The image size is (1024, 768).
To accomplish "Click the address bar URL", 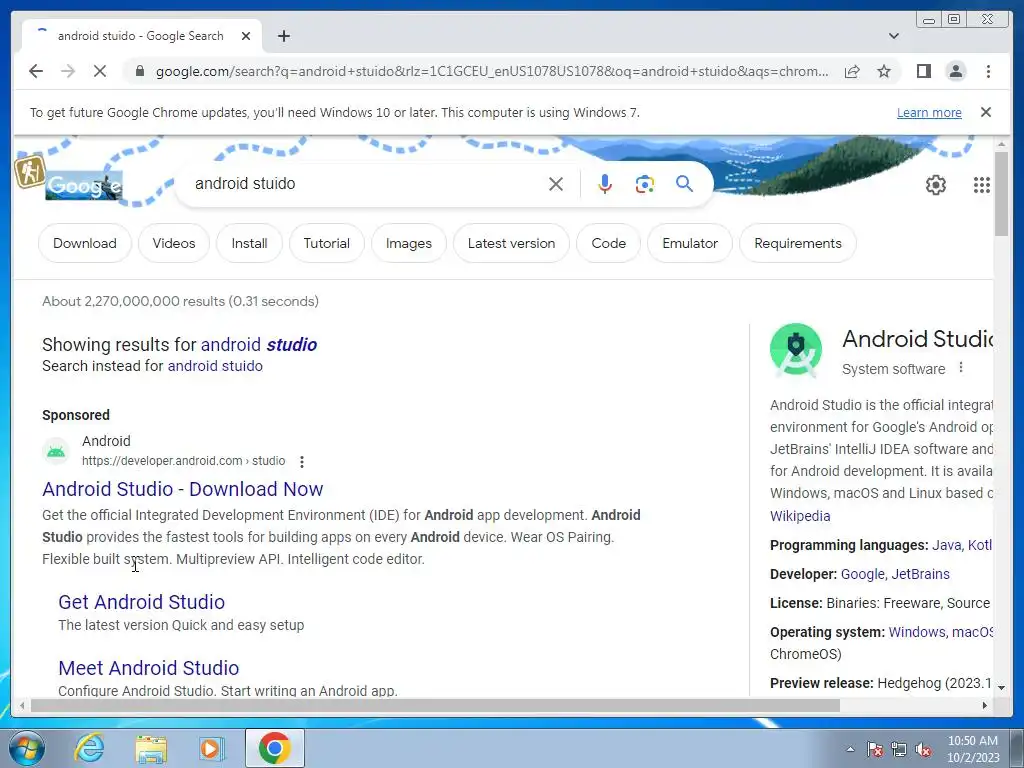I will pyautogui.click(x=492, y=71).
